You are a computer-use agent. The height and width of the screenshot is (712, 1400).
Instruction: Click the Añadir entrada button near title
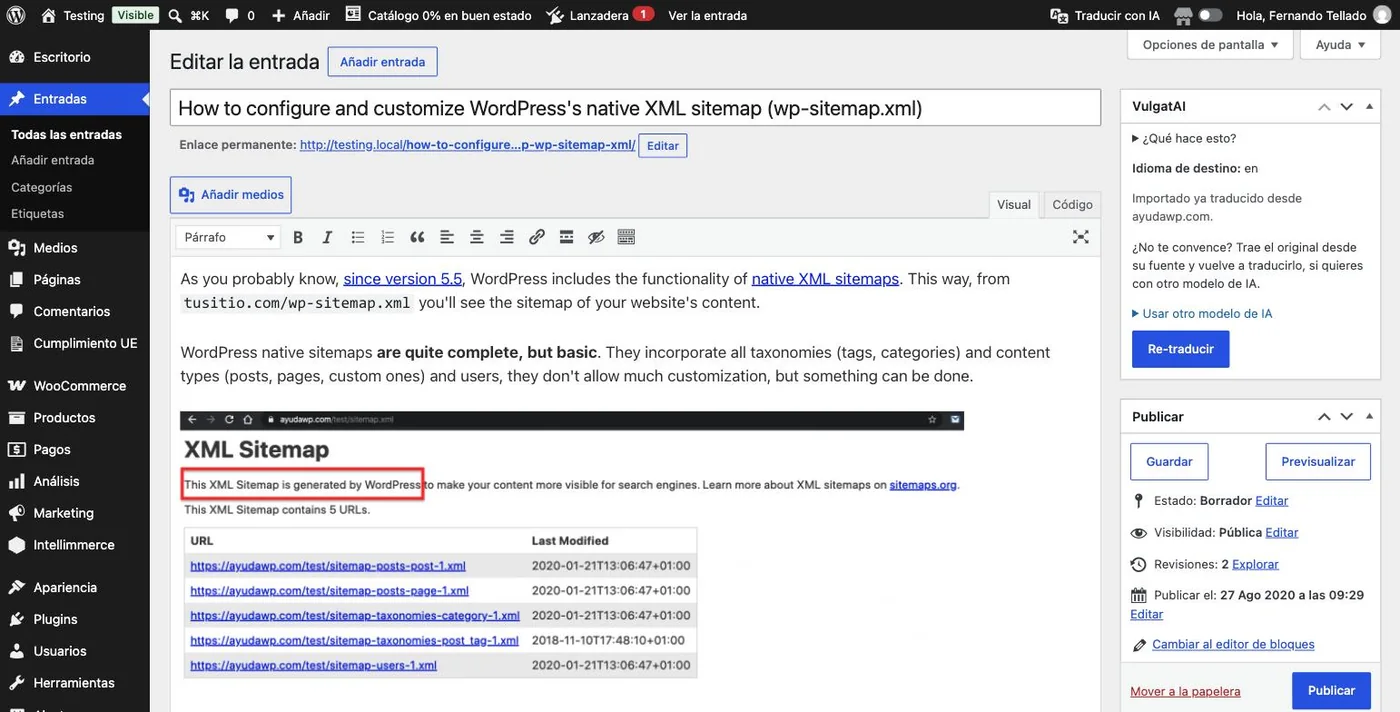click(382, 62)
